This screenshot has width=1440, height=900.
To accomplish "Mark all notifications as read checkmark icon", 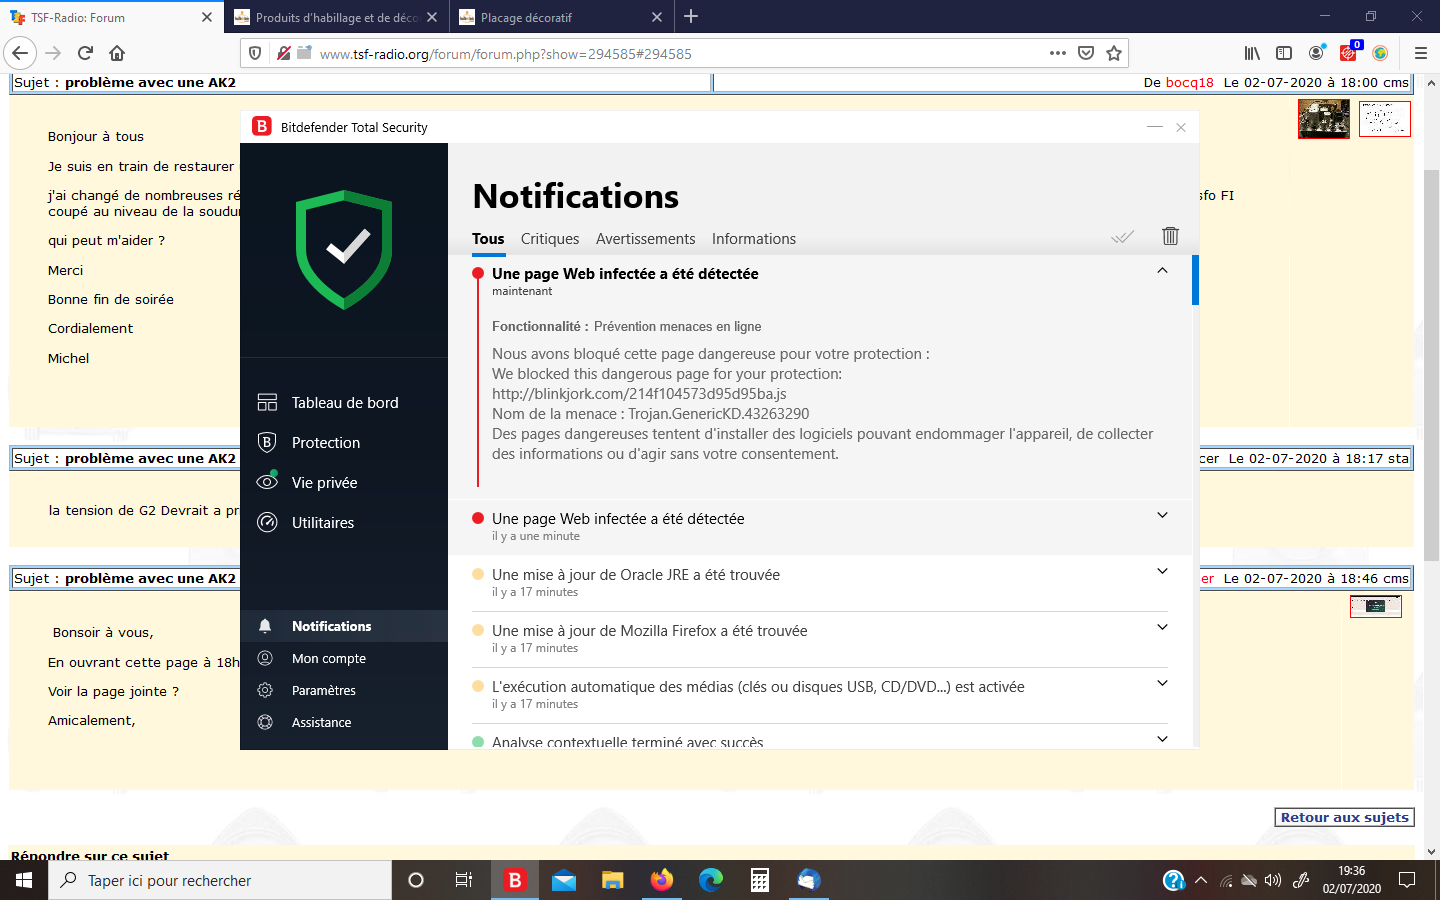I will (1123, 237).
